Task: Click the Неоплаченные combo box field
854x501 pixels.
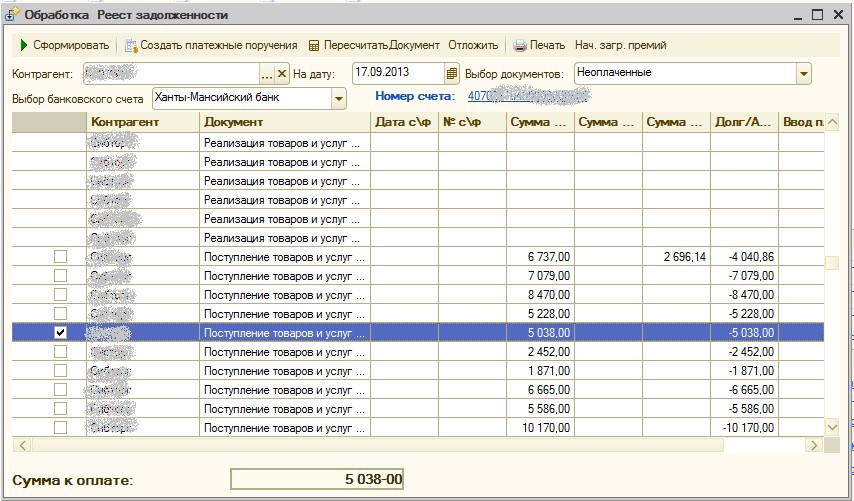Action: point(685,74)
